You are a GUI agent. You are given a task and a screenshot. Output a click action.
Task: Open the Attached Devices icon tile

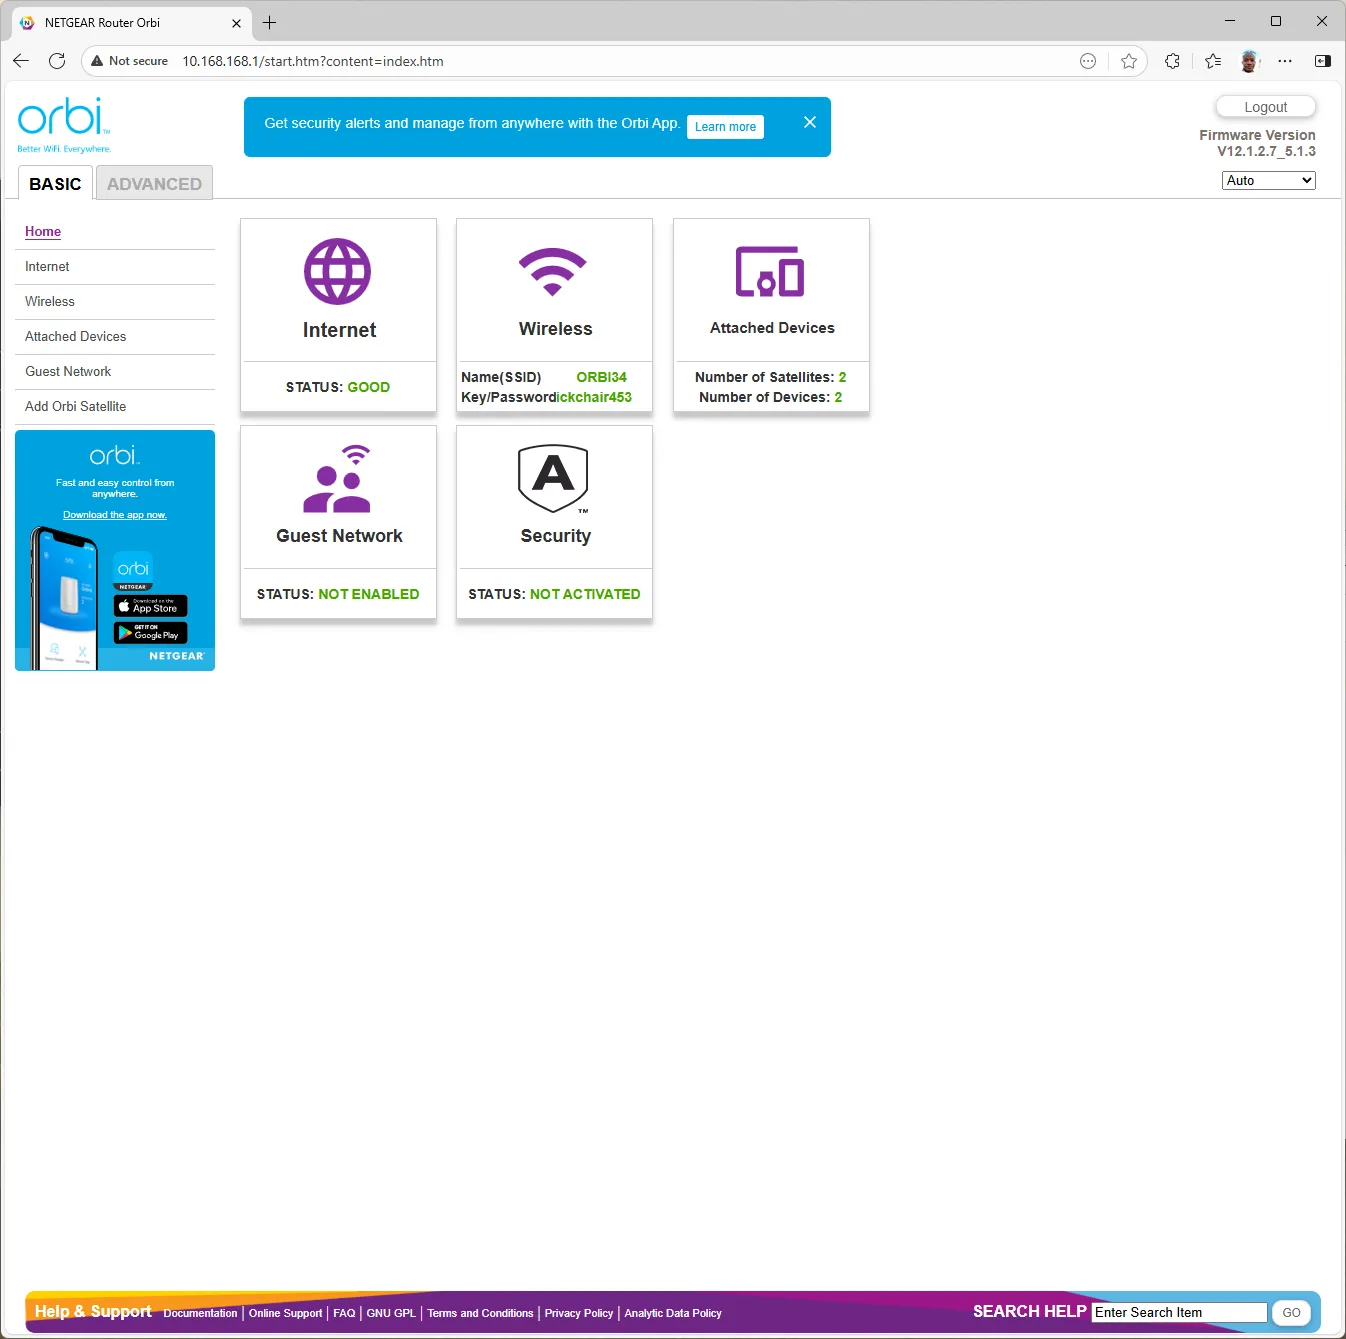[770, 271]
